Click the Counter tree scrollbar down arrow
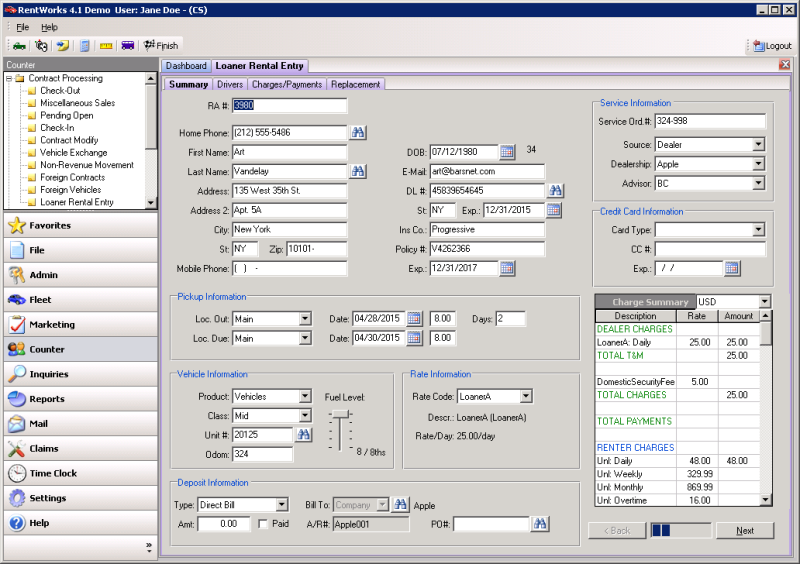This screenshot has width=800, height=564. tap(151, 203)
